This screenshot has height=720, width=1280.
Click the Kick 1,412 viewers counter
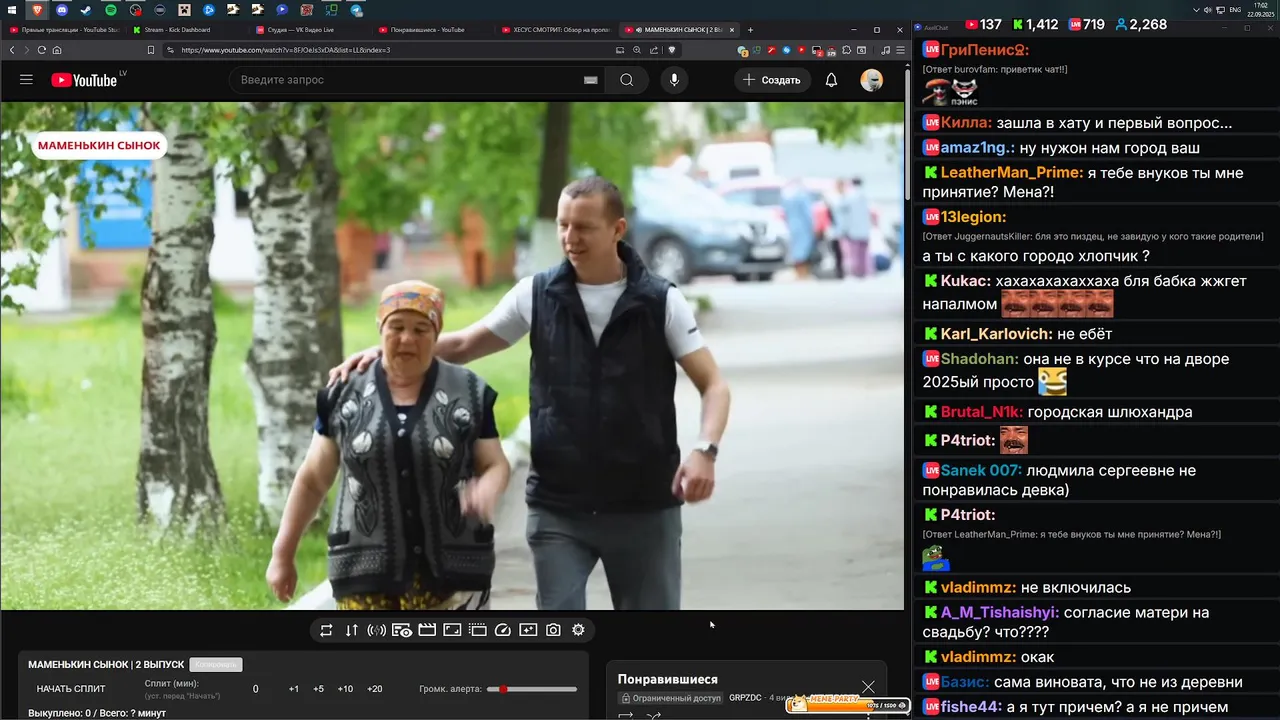1035,24
